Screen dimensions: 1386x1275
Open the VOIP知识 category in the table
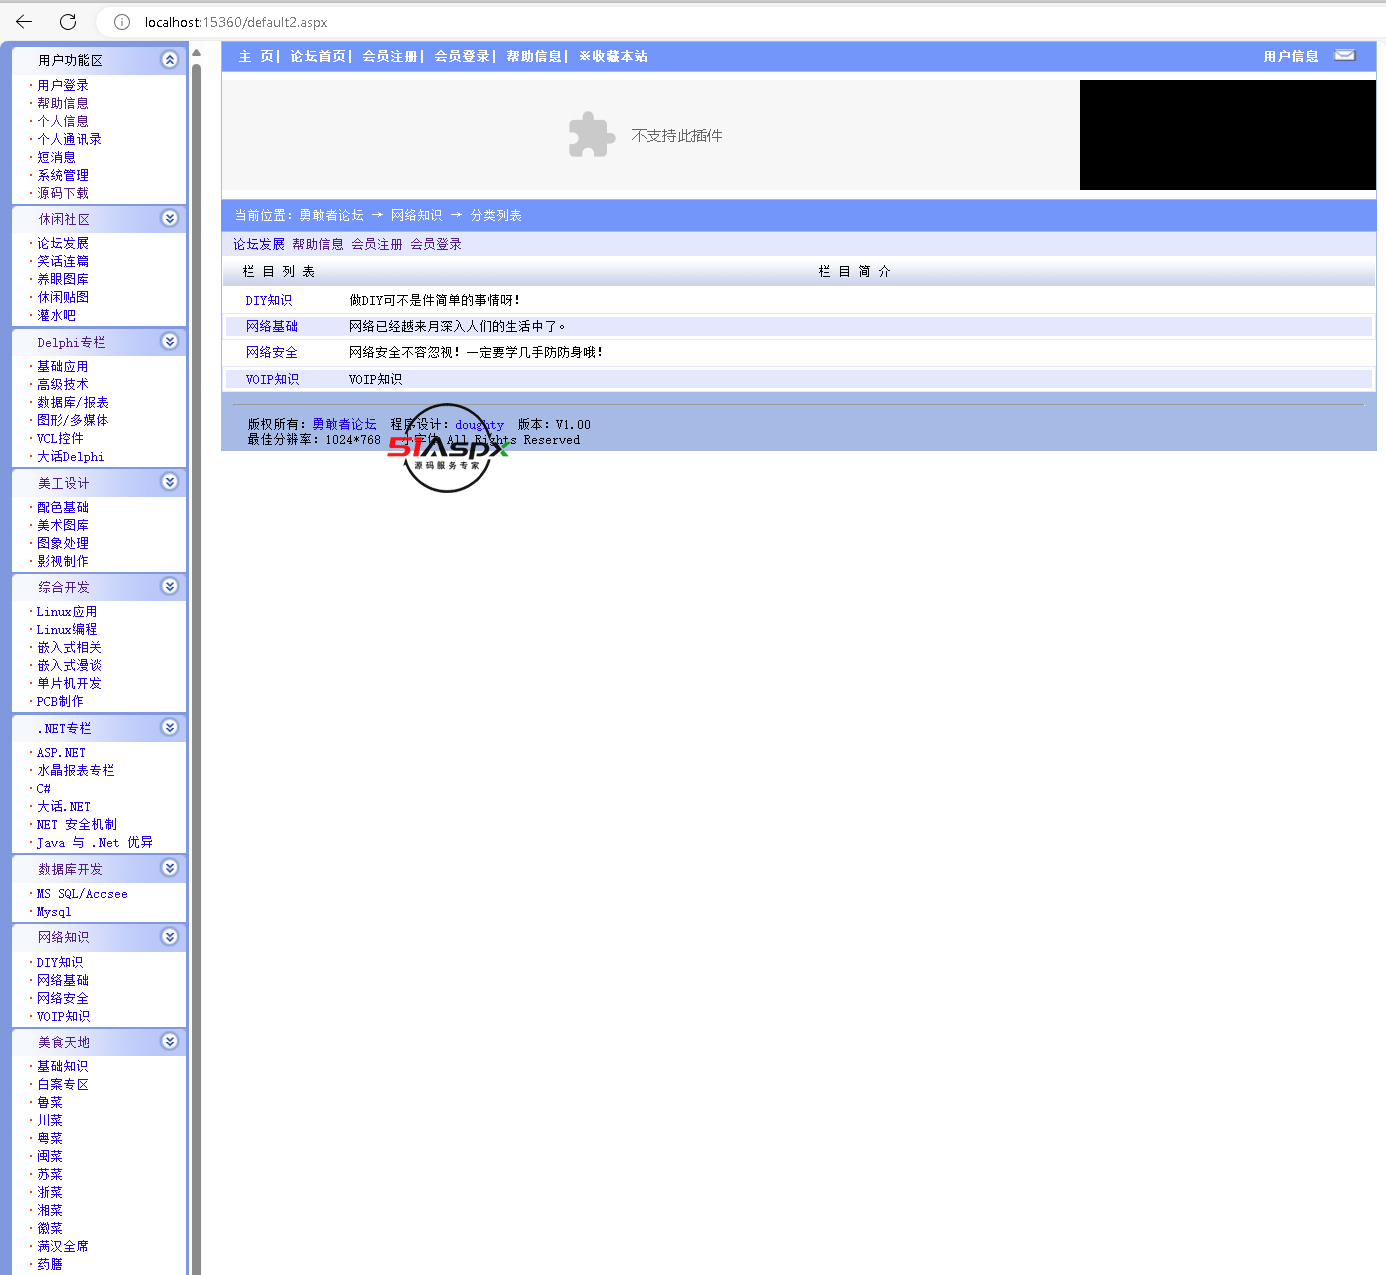point(272,379)
